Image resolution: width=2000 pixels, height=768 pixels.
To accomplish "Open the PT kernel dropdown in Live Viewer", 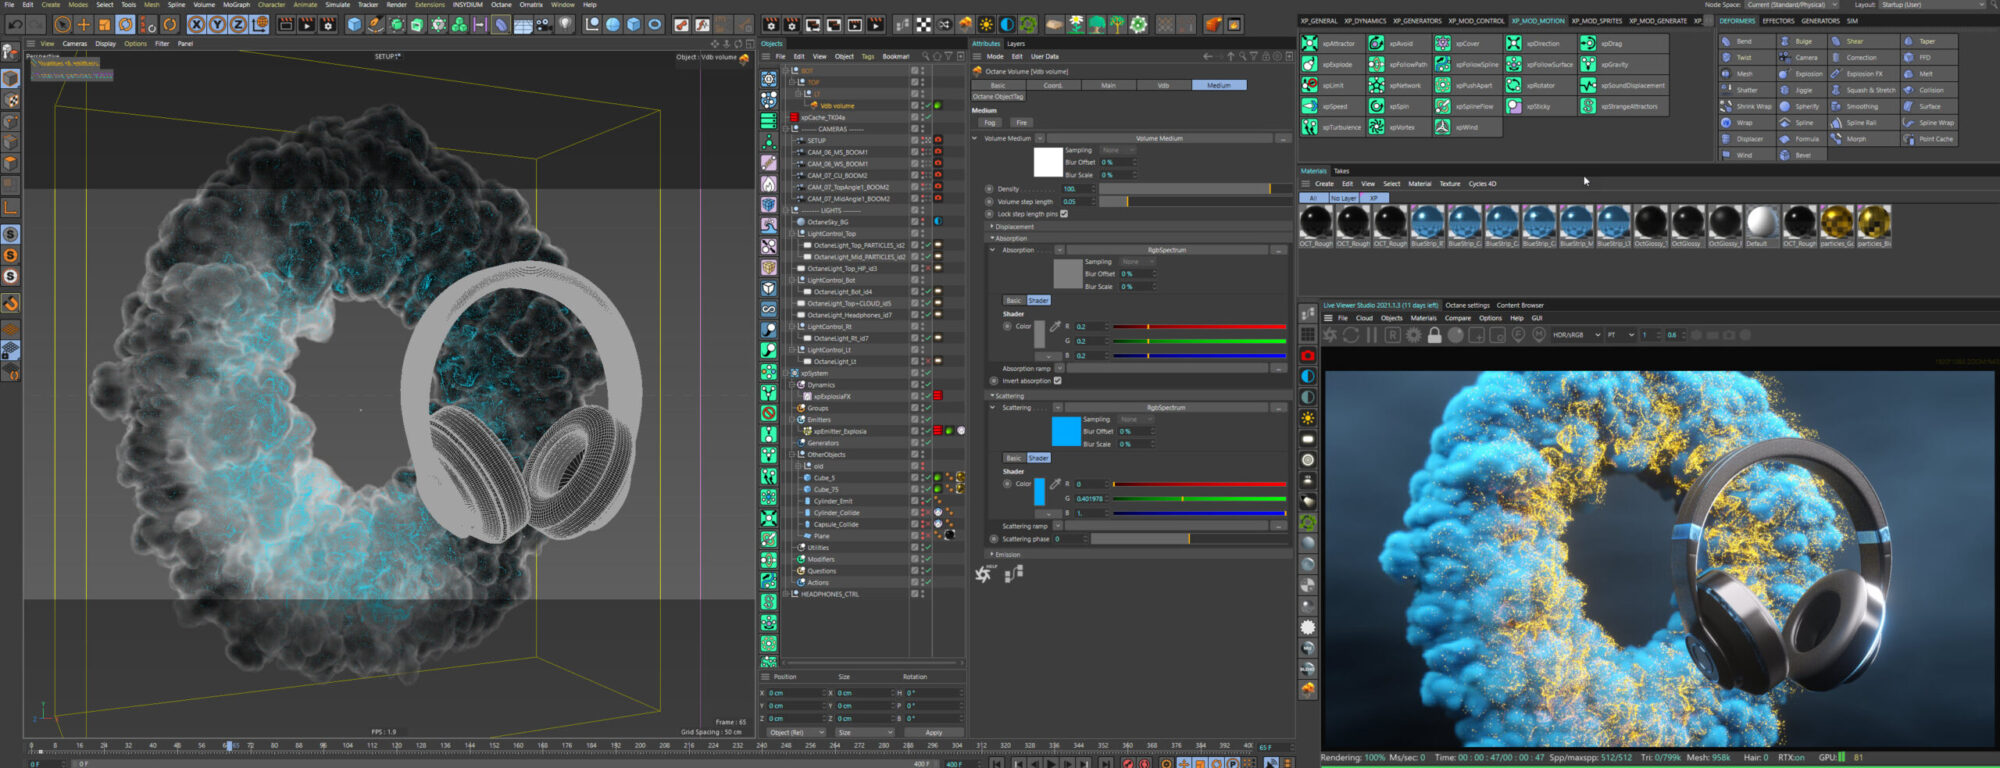I will (1620, 335).
